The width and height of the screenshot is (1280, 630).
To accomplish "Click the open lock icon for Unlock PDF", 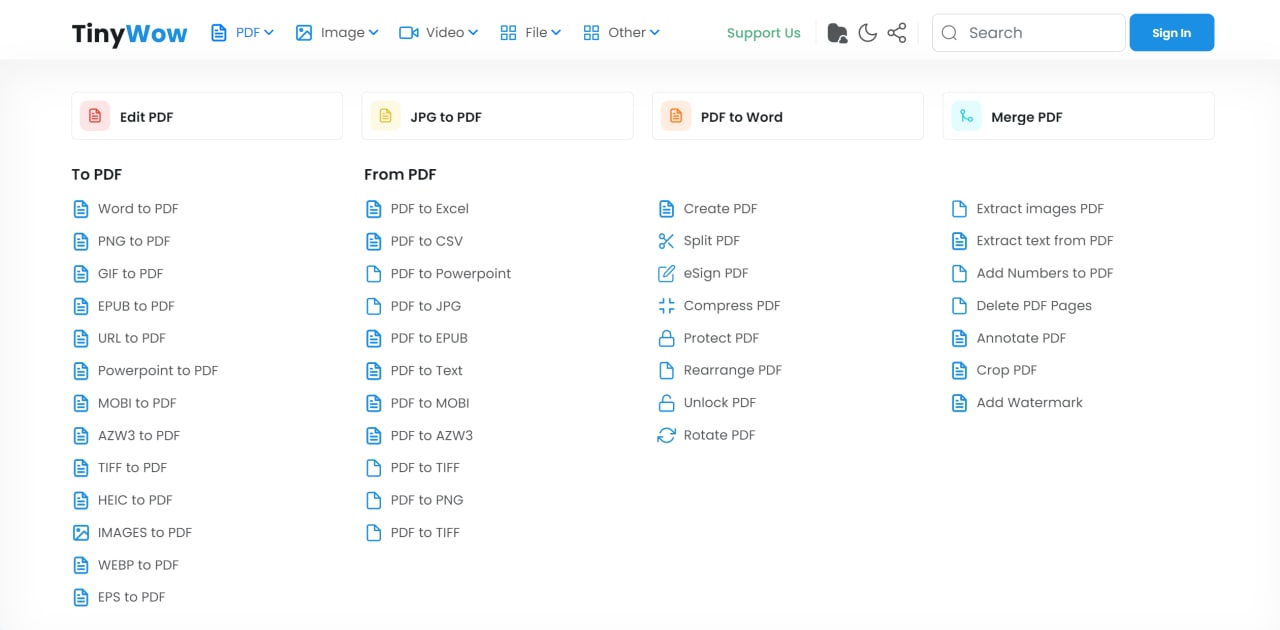I will [666, 403].
